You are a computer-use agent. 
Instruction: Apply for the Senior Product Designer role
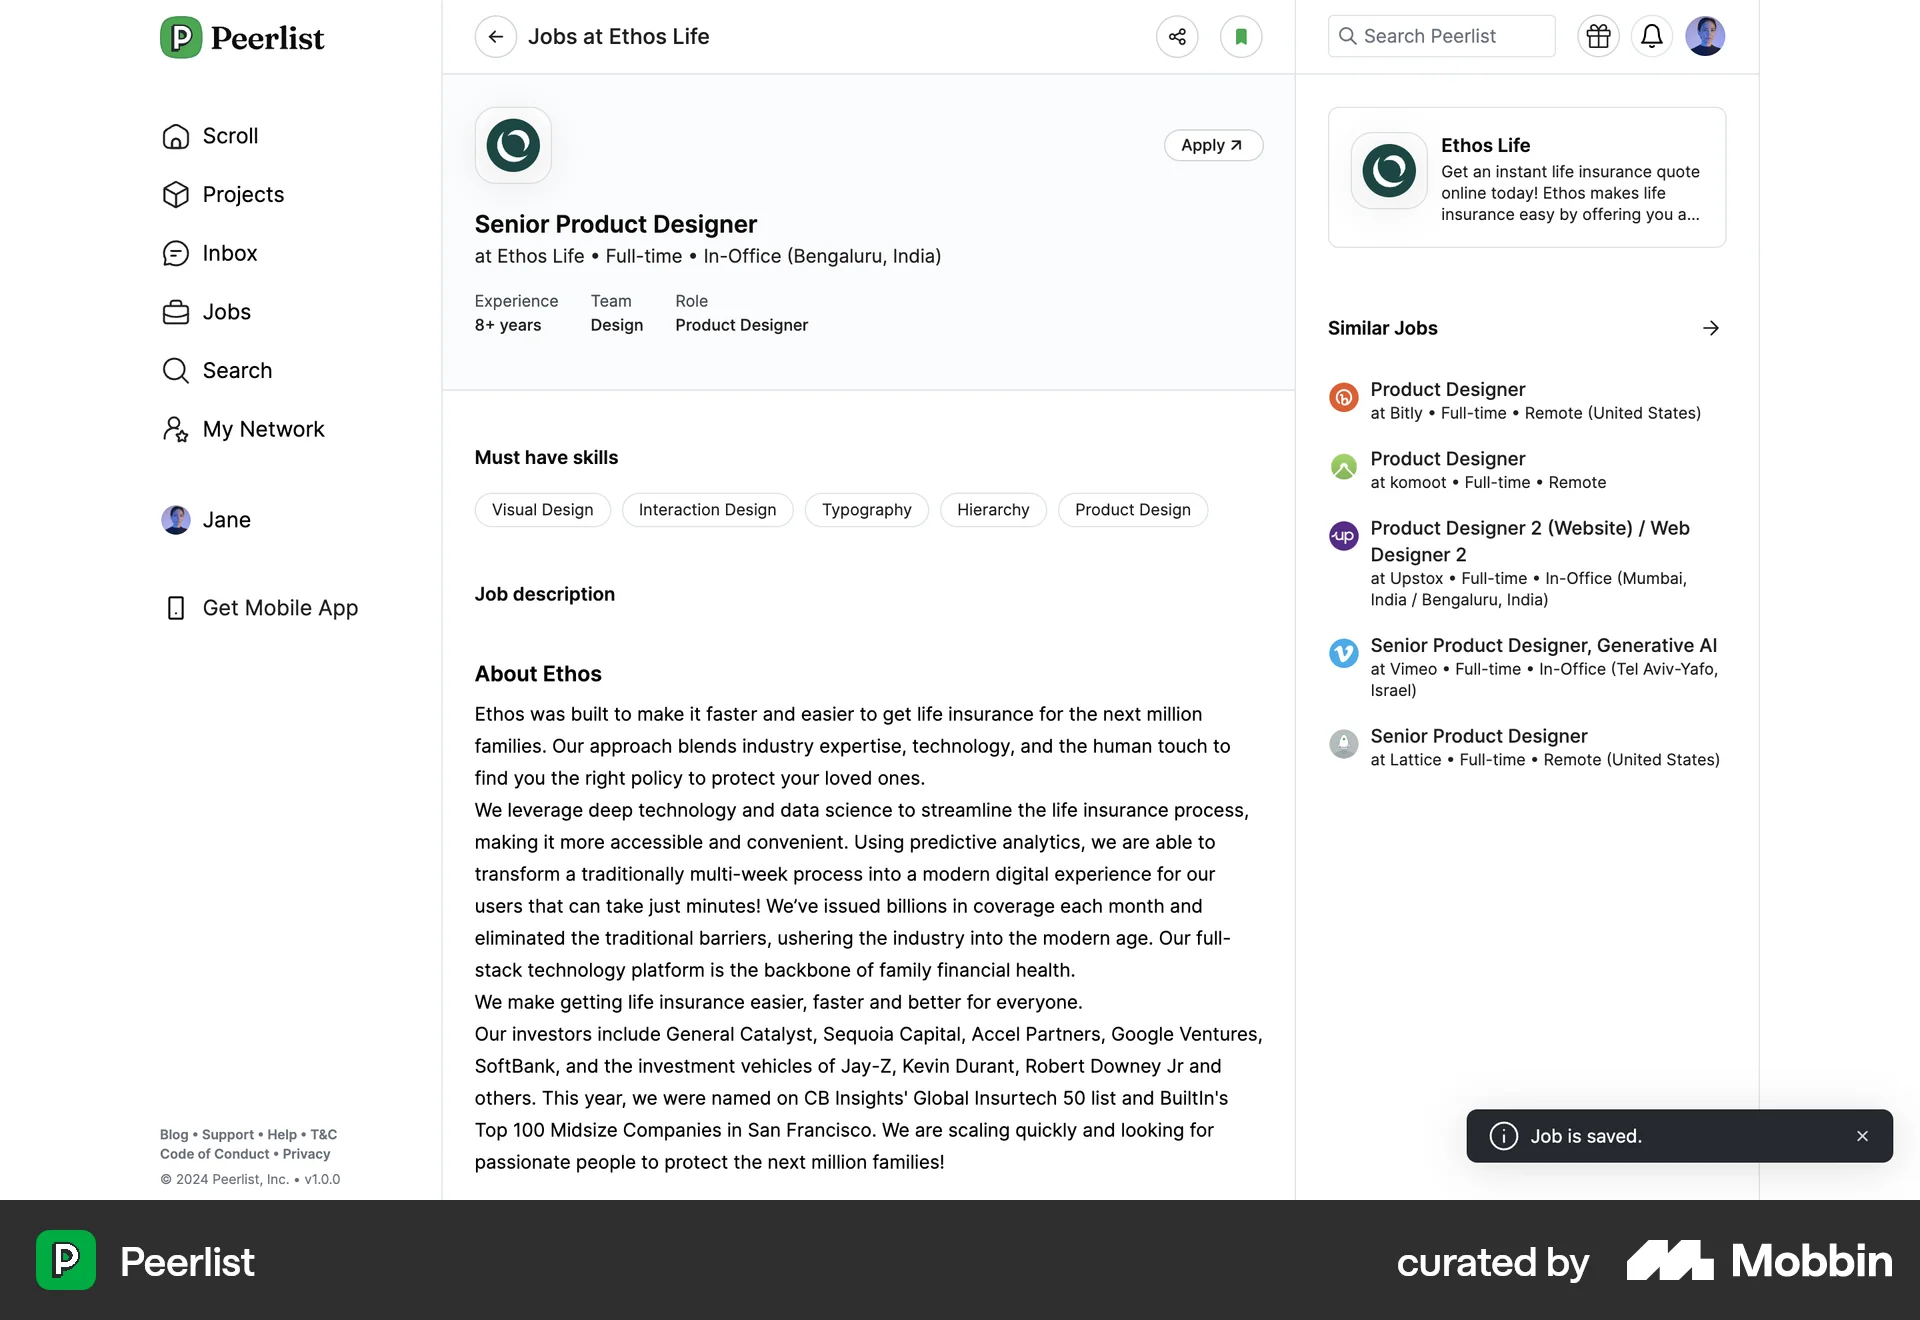click(x=1212, y=145)
